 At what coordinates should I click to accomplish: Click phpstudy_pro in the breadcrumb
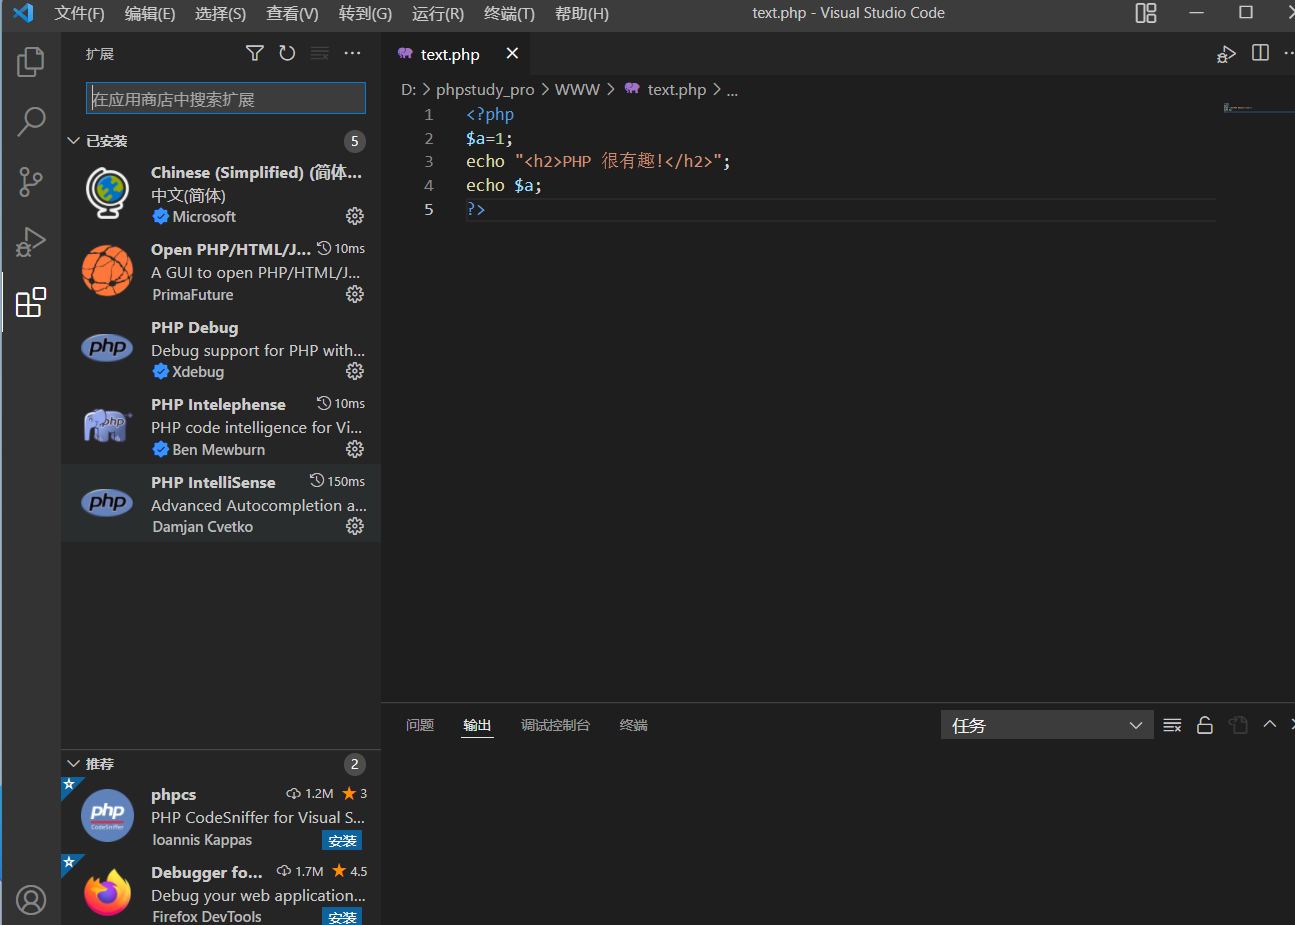(485, 90)
